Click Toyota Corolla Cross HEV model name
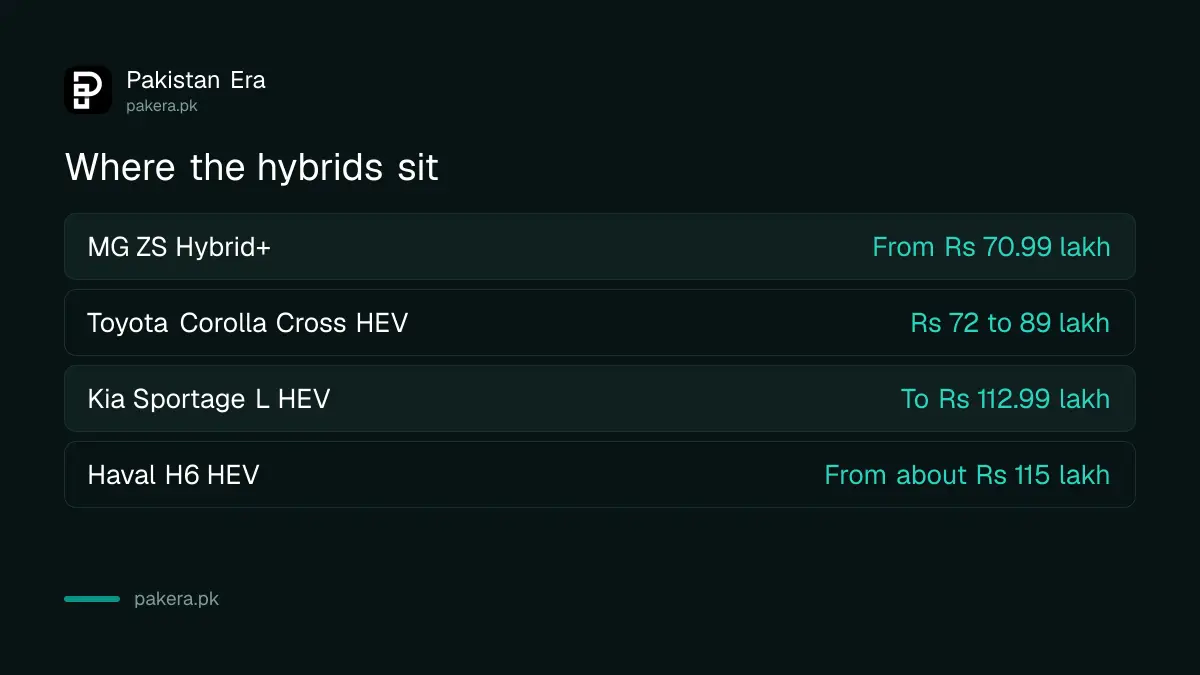Image resolution: width=1200 pixels, height=675 pixels. pyautogui.click(x=248, y=323)
